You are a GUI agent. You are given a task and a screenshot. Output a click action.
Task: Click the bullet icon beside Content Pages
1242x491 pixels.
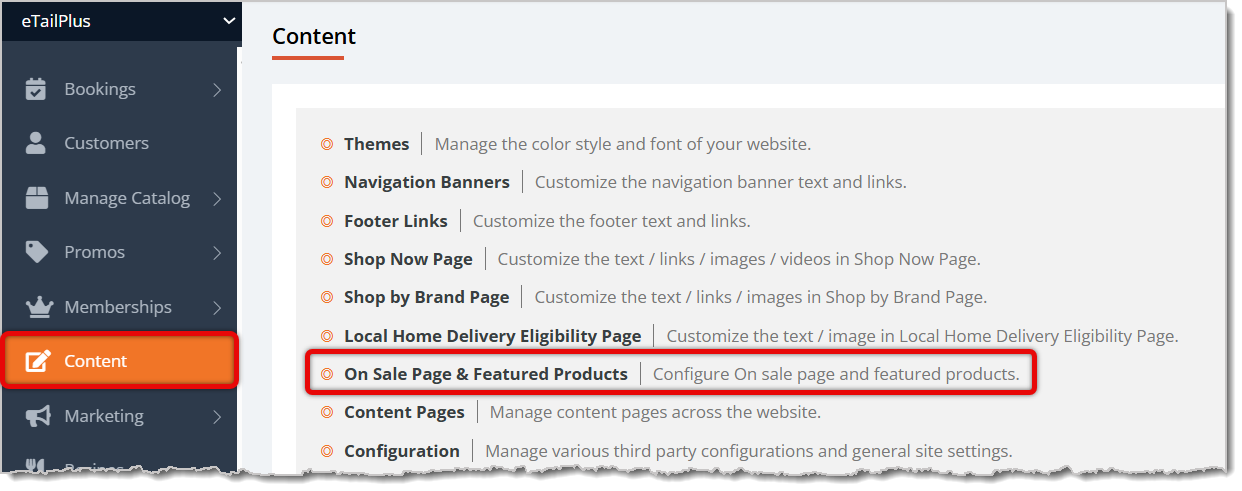(327, 412)
